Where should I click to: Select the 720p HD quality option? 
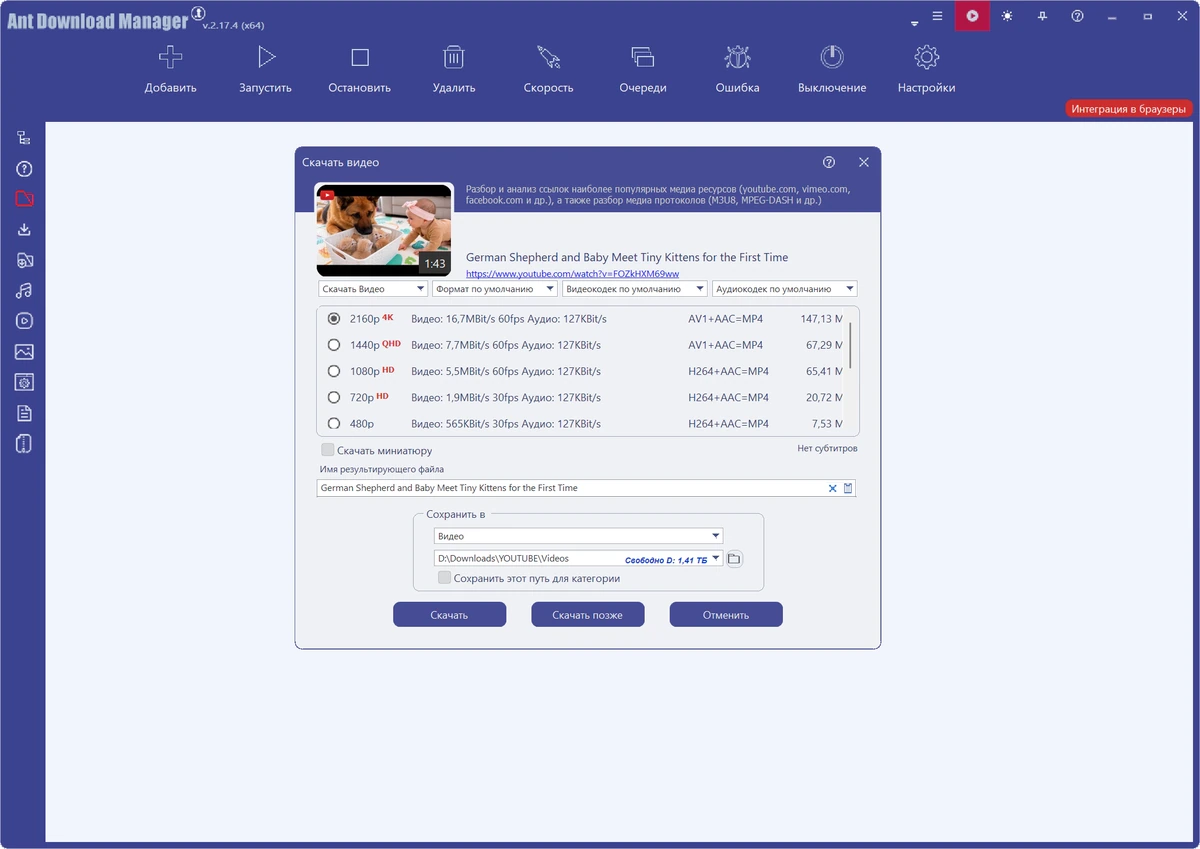[x=334, y=398]
